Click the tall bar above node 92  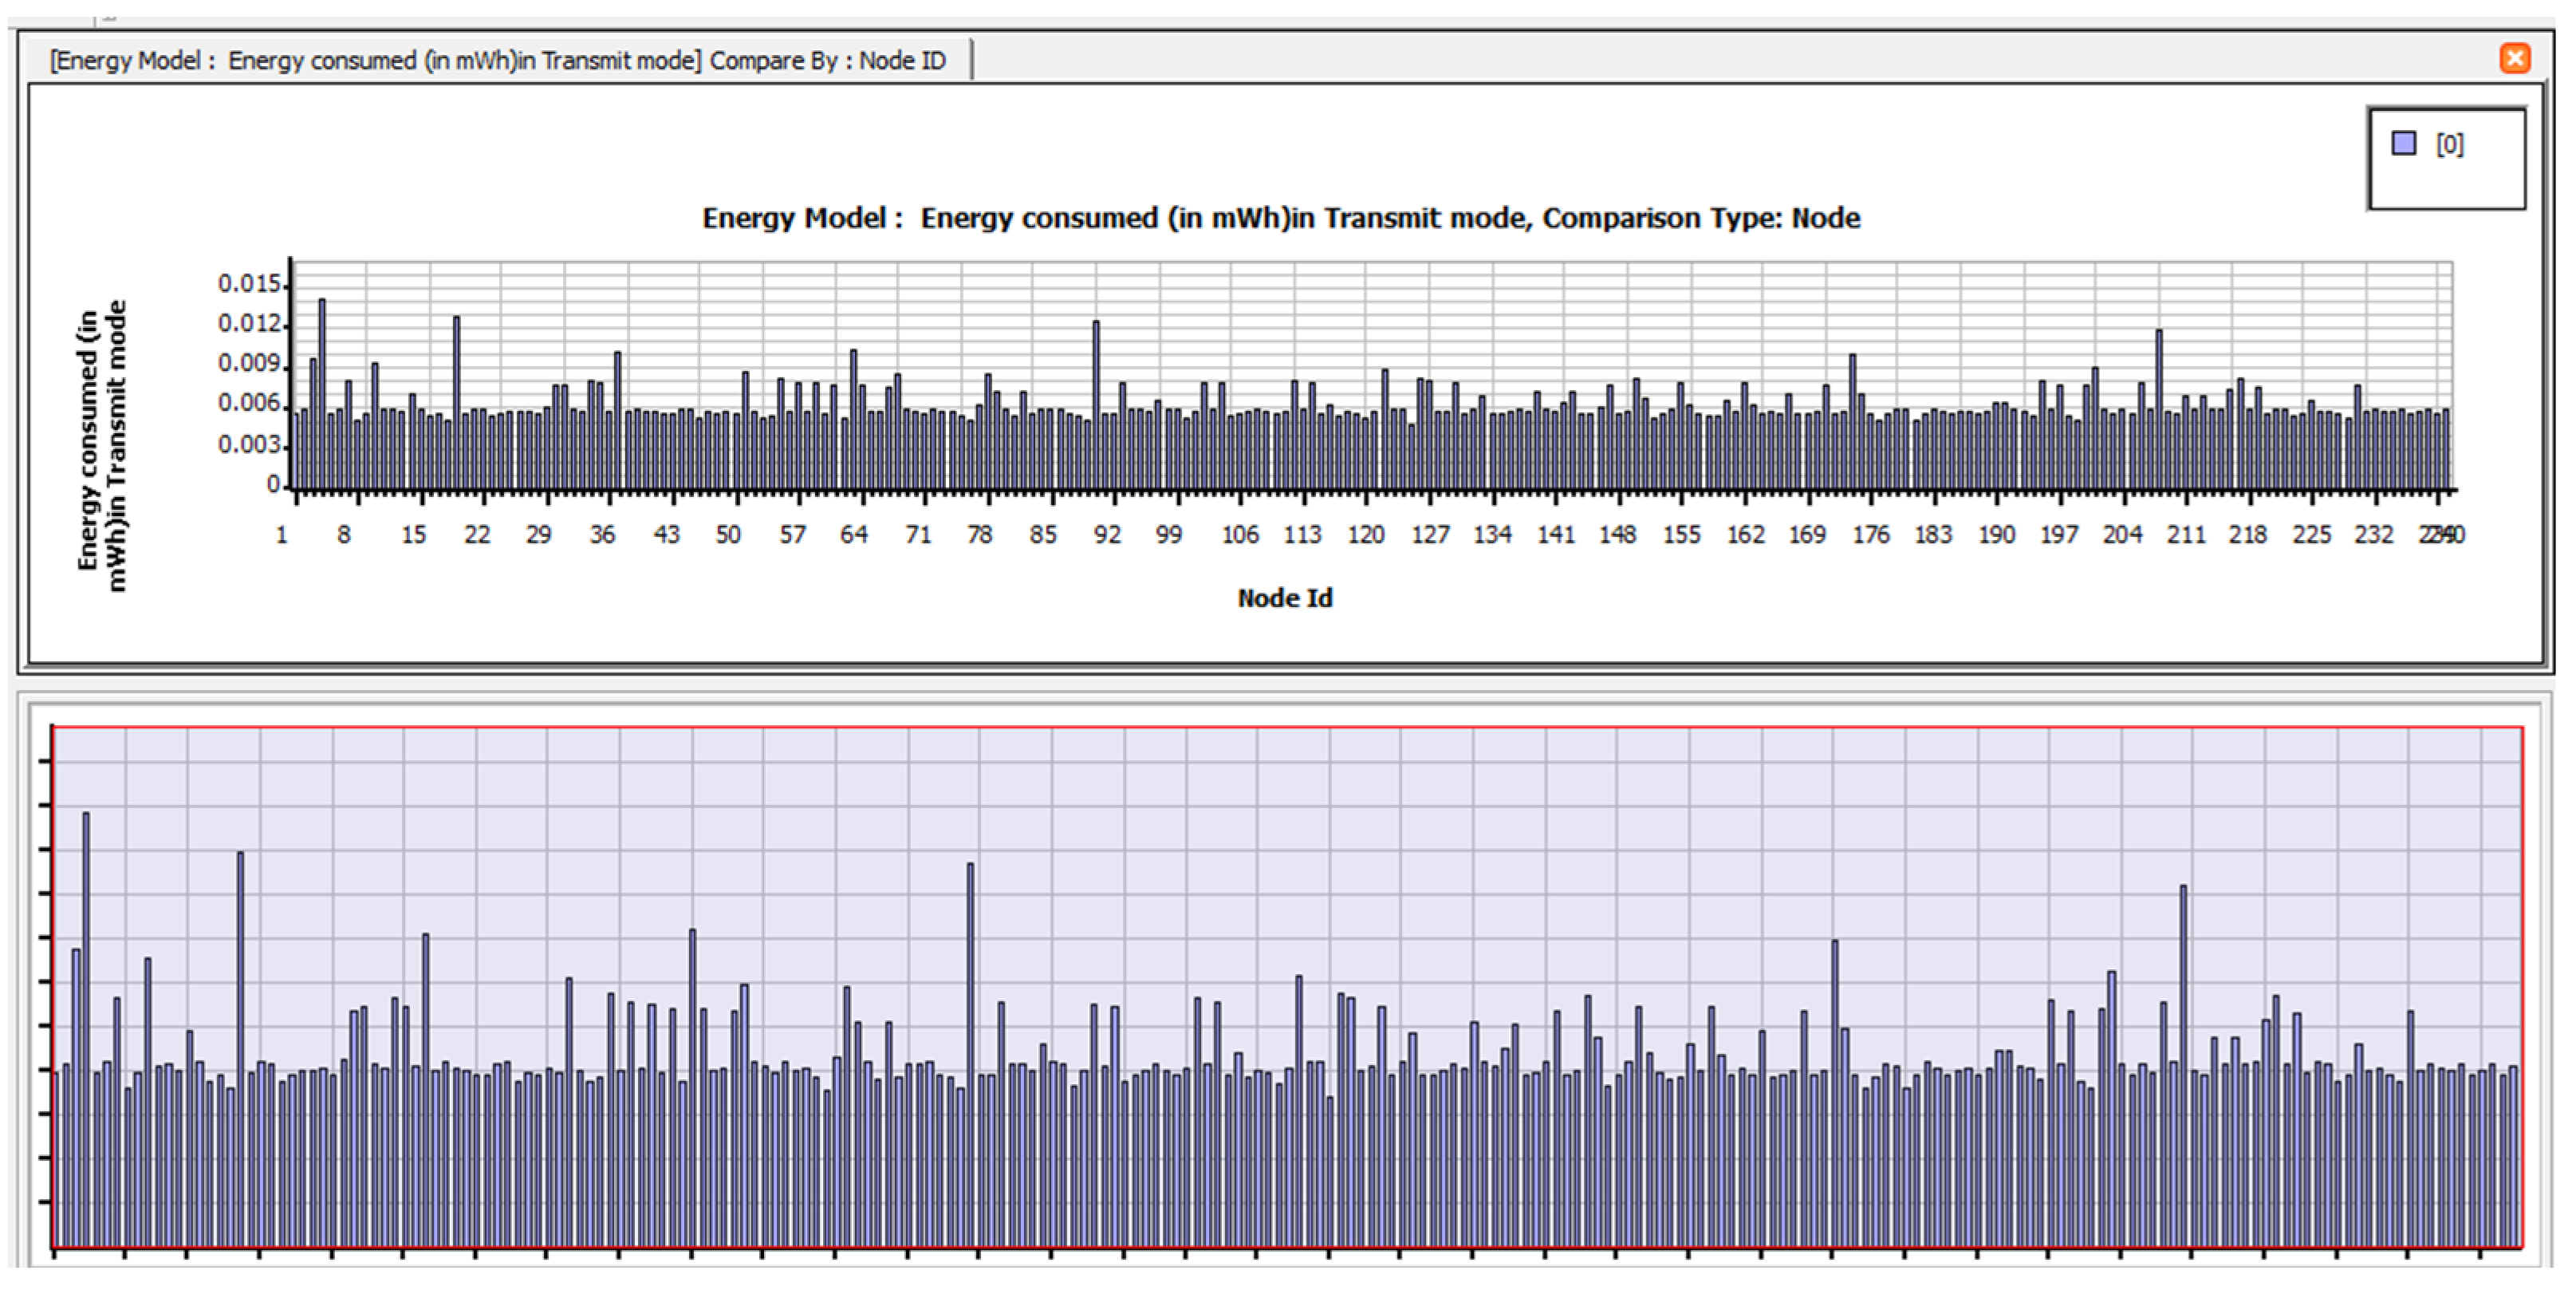(x=1096, y=400)
